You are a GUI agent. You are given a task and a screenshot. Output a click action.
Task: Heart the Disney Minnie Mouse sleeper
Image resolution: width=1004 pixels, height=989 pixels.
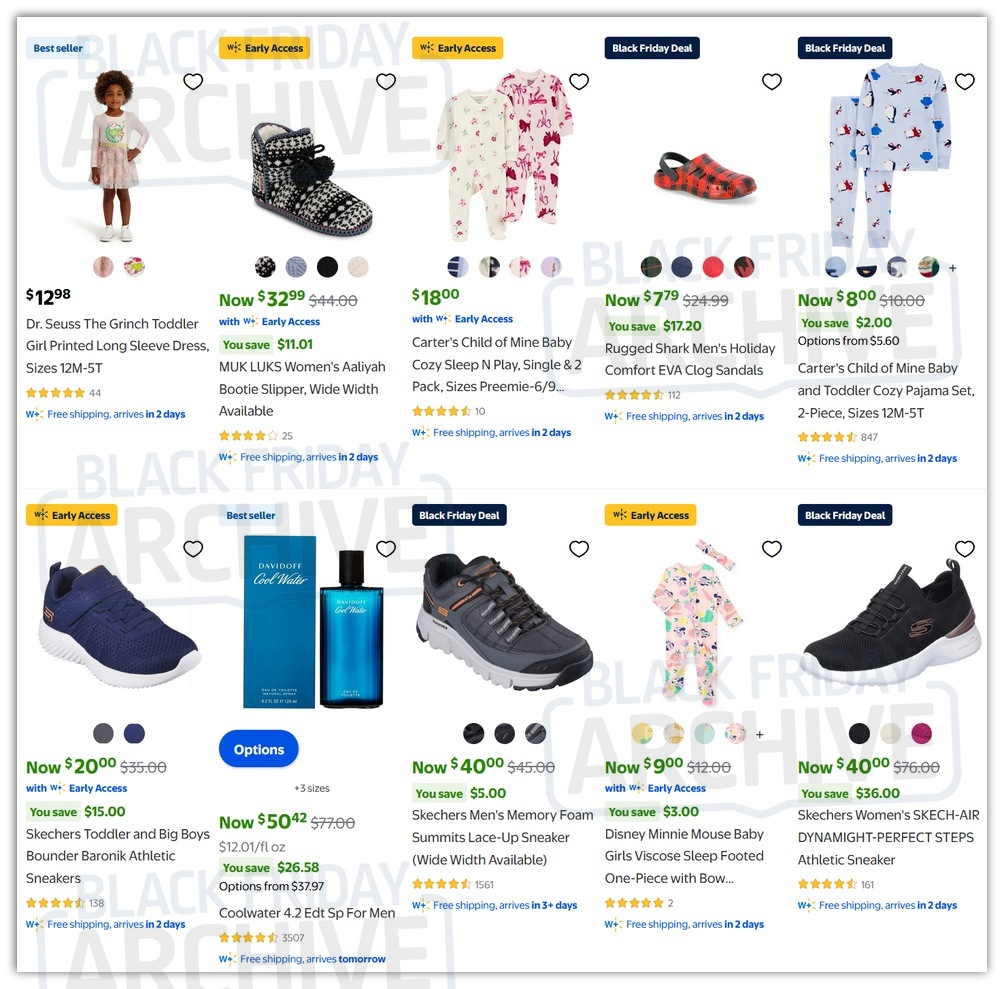pyautogui.click(x=772, y=549)
